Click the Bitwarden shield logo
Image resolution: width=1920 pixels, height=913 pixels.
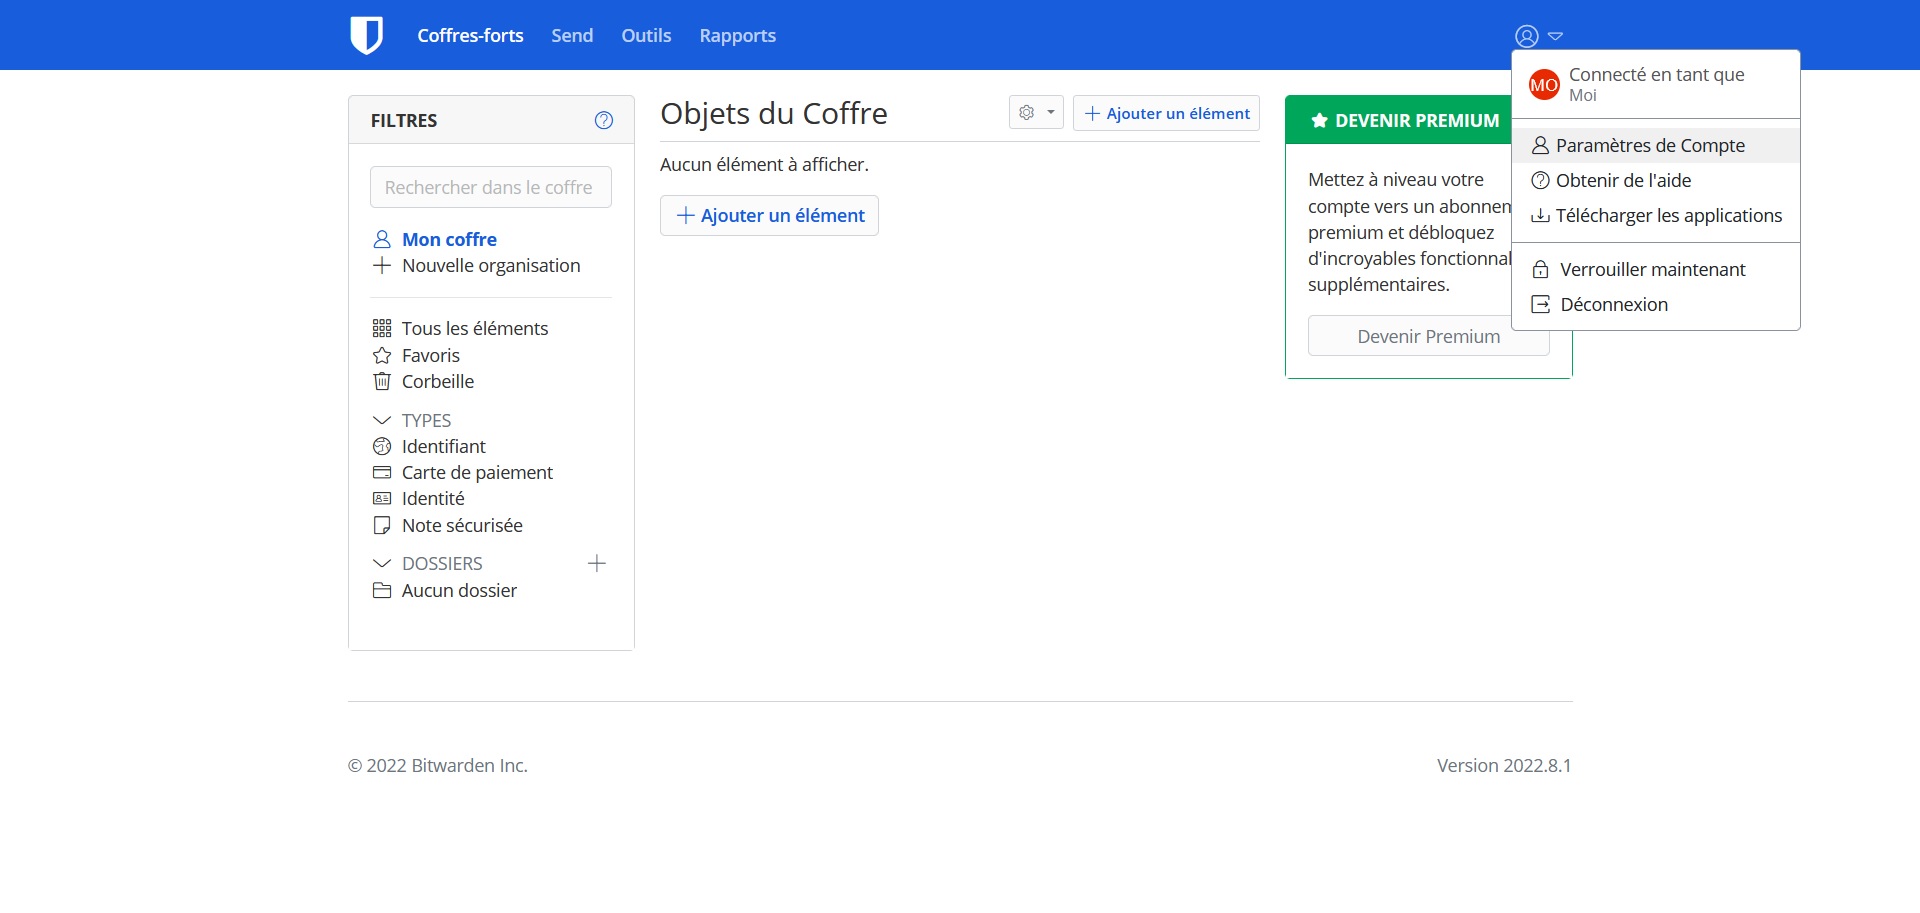click(366, 35)
